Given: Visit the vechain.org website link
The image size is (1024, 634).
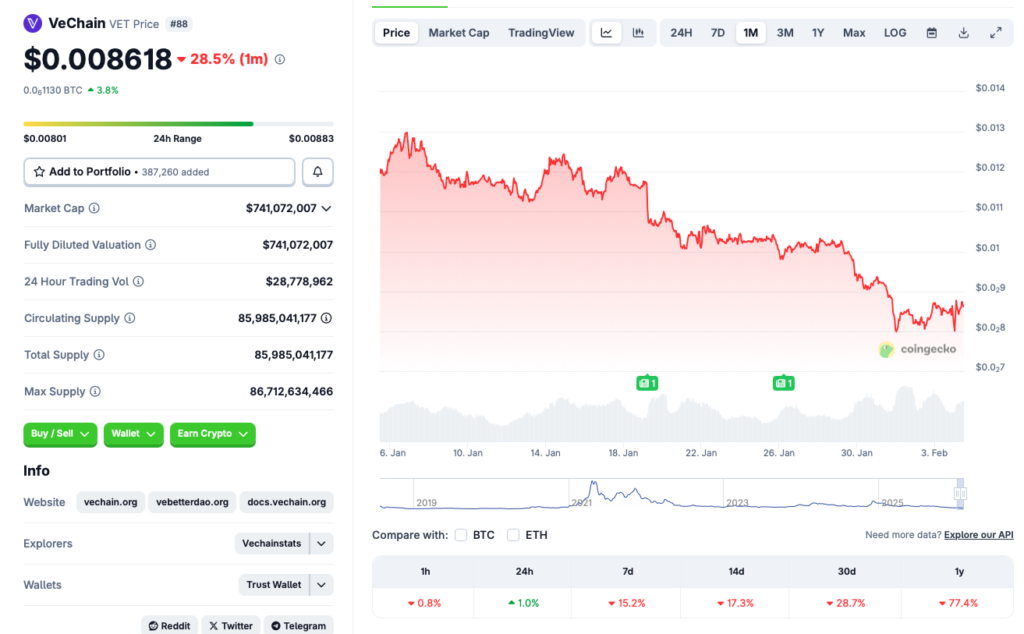Looking at the screenshot, I should [x=110, y=502].
